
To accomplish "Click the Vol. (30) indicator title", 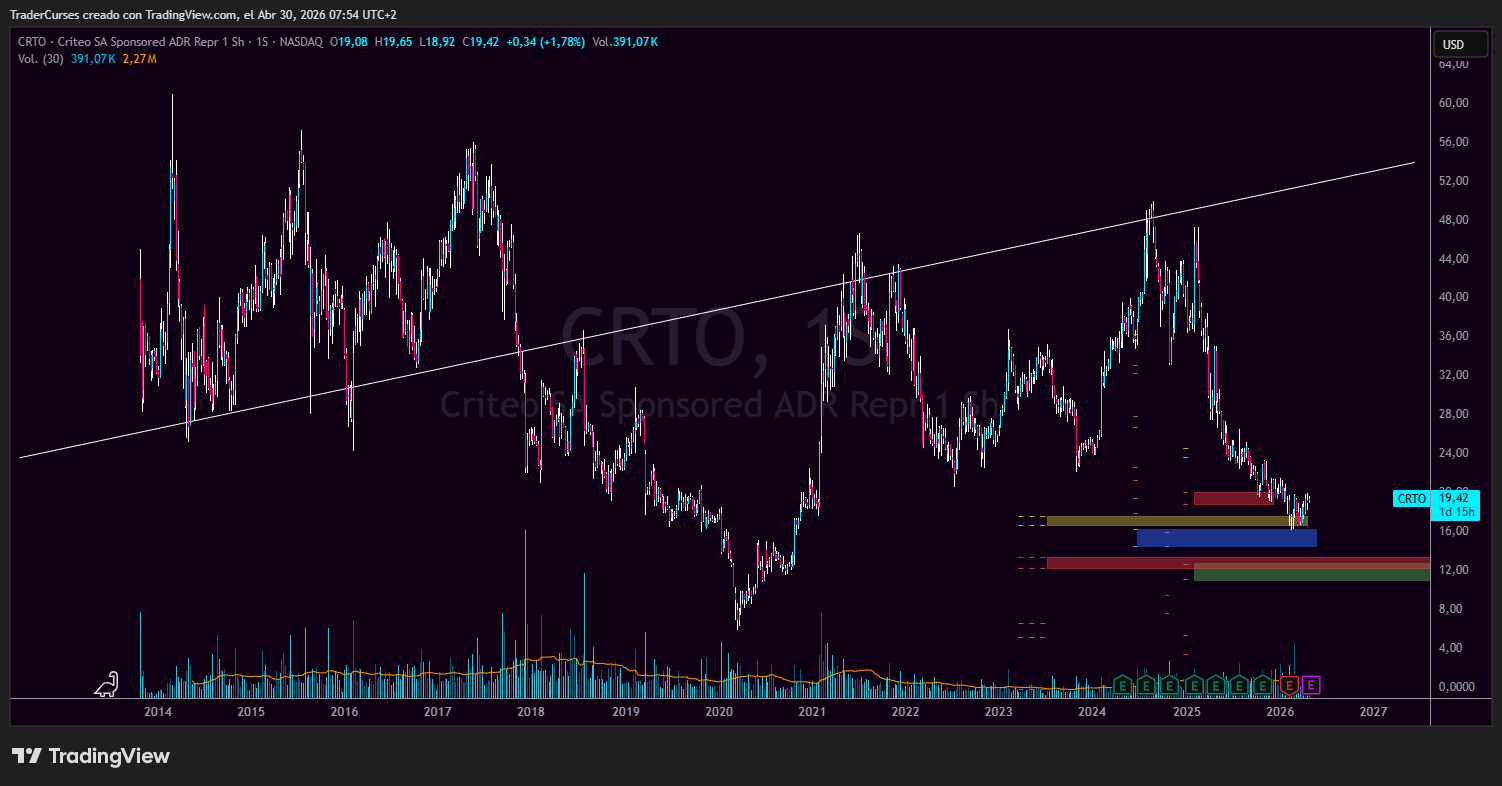I will tap(41, 59).
